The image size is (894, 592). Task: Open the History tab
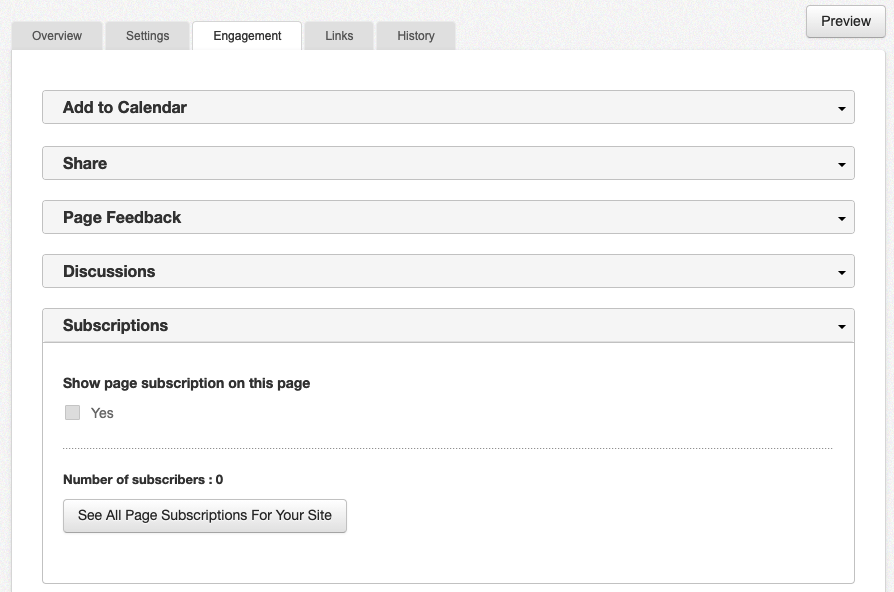(415, 35)
